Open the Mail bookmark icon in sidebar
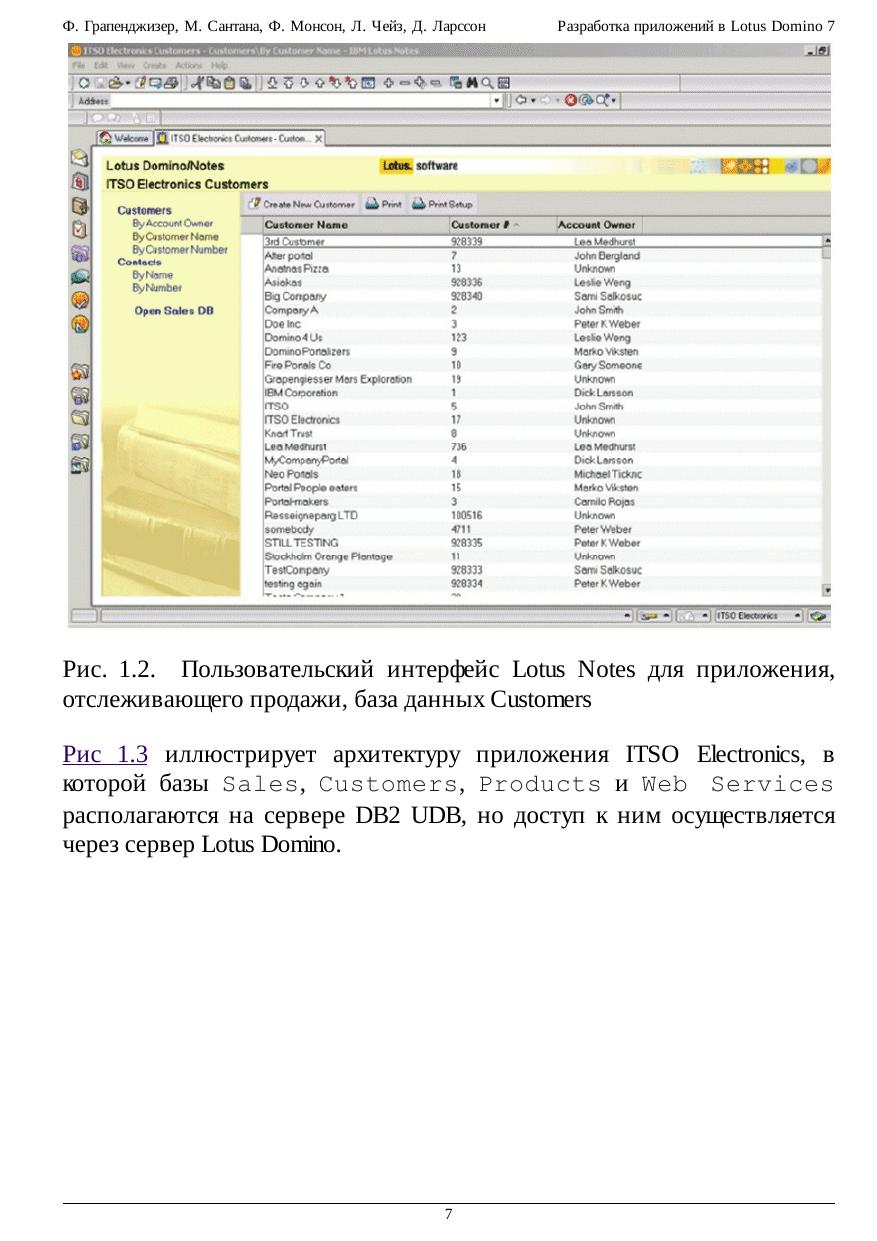 click(80, 160)
